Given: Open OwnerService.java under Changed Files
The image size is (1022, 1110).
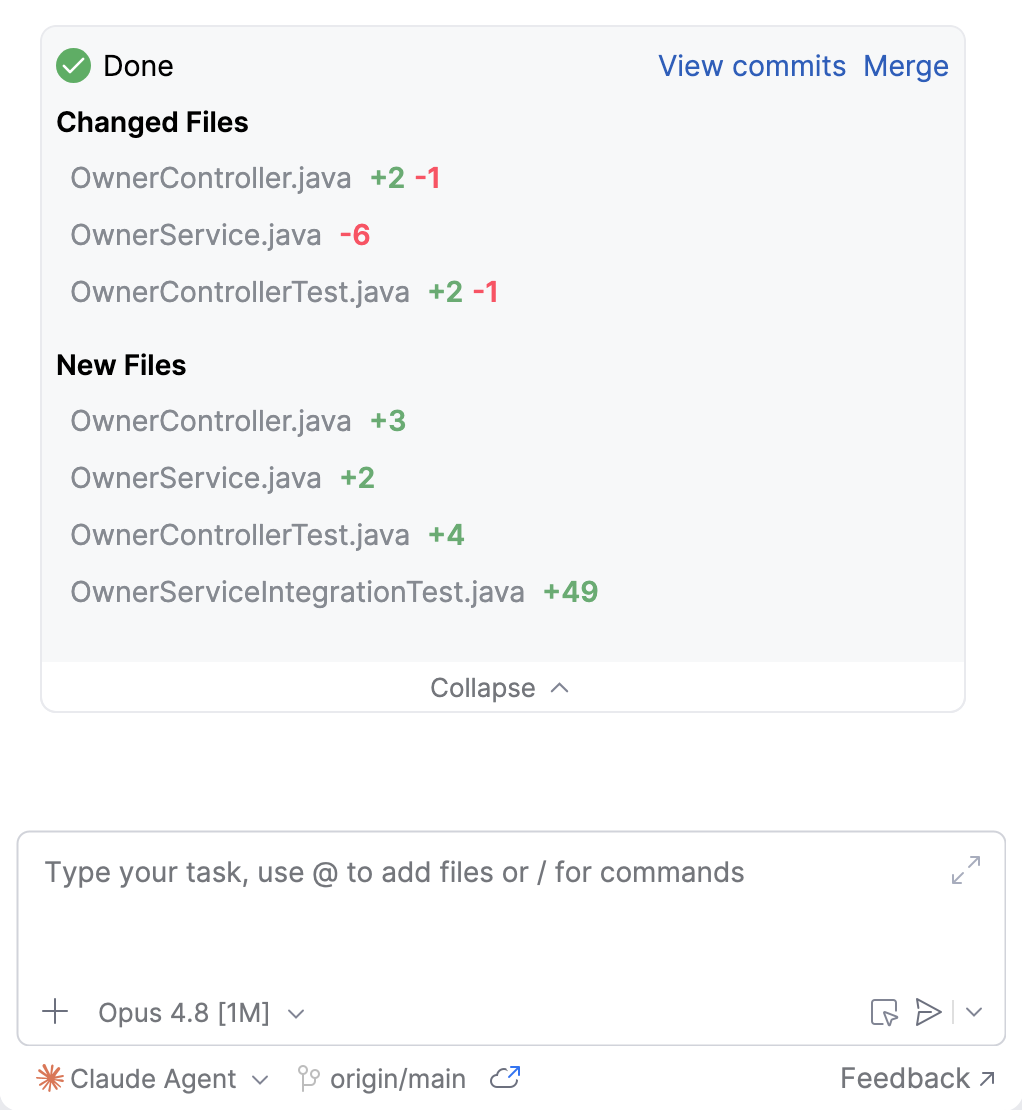Looking at the screenshot, I should (x=196, y=235).
